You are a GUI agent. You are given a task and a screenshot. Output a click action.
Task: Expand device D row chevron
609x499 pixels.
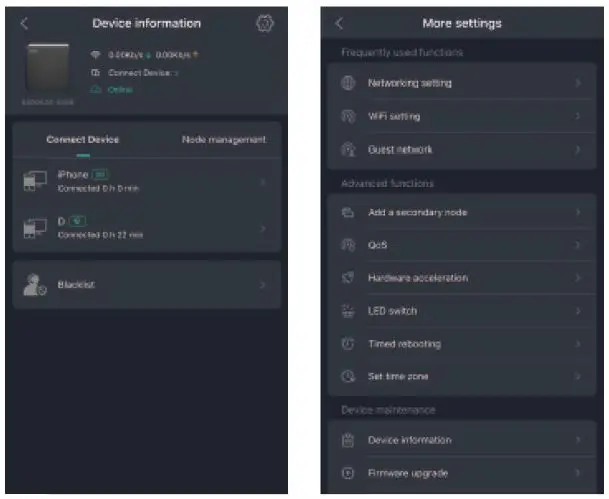(x=263, y=228)
